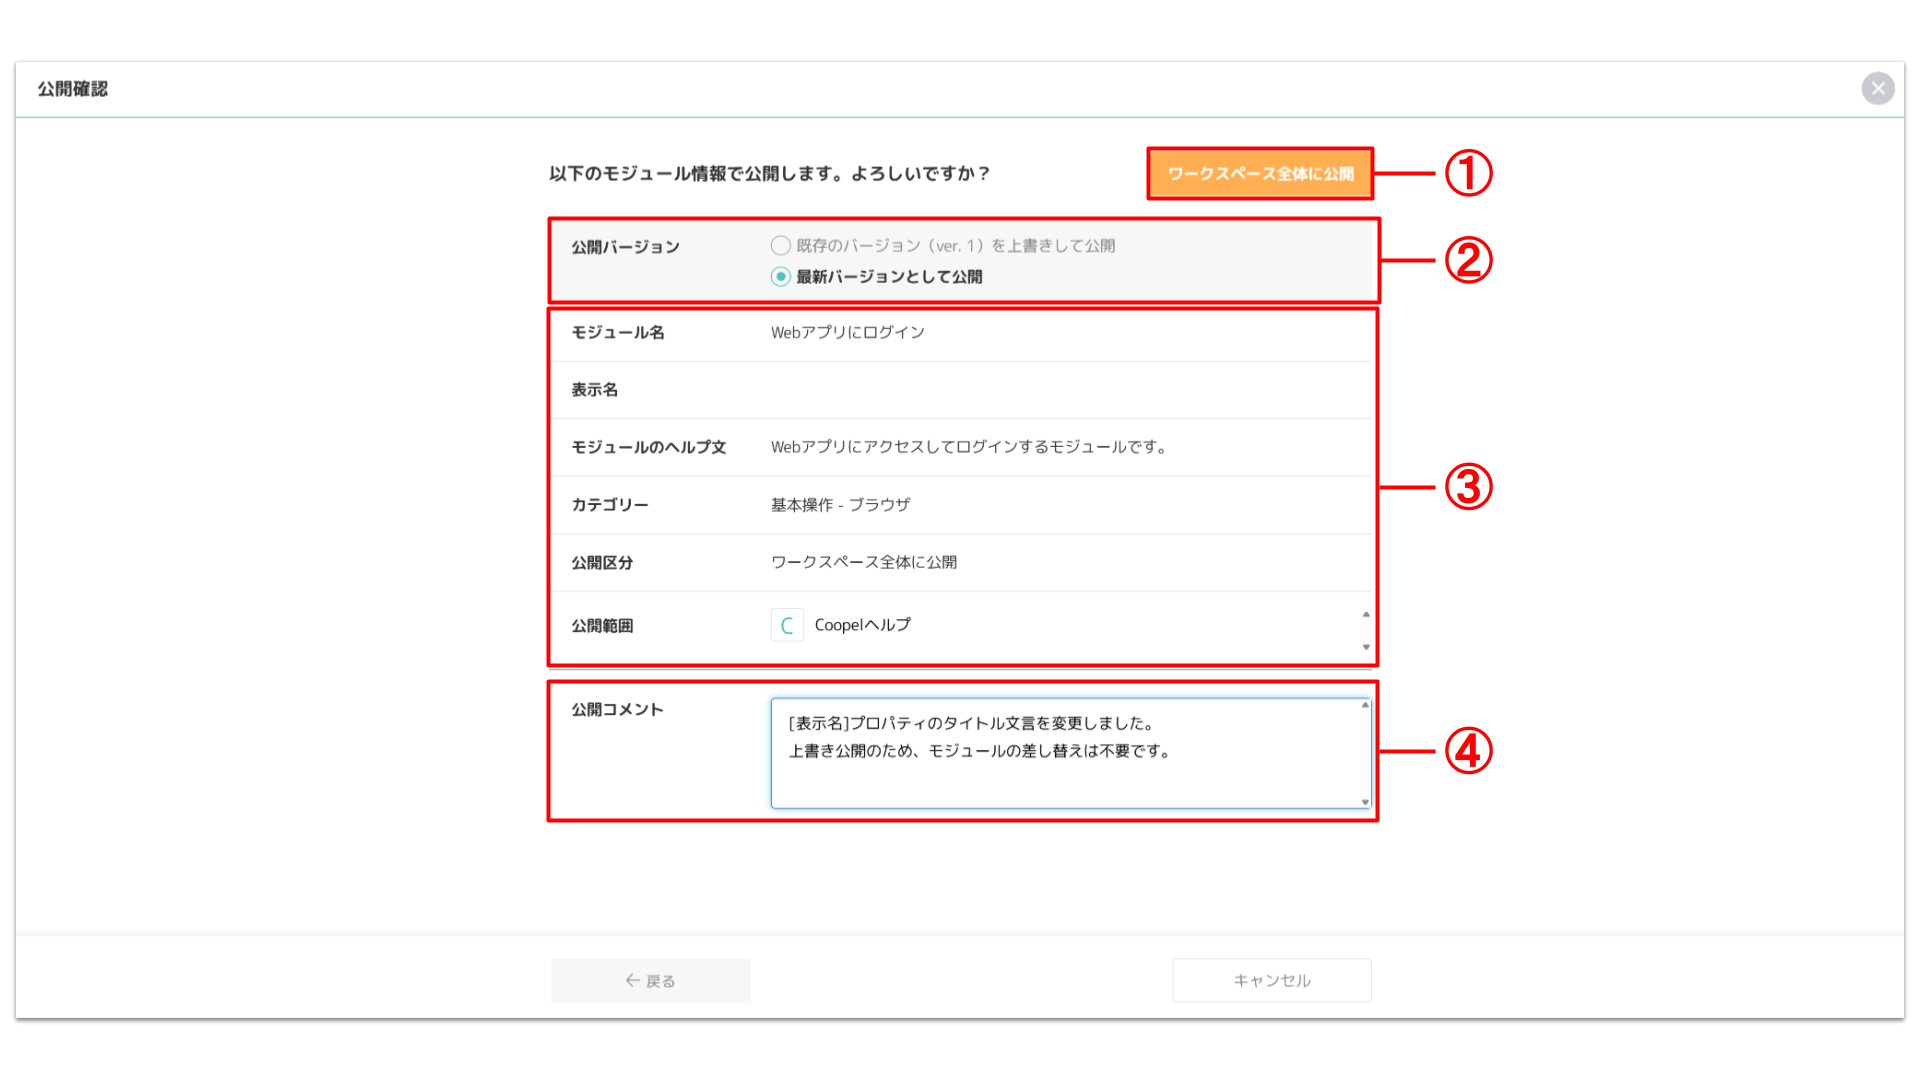Click the 公開バージョン label
The height and width of the screenshot is (1080, 1920).
[625, 247]
